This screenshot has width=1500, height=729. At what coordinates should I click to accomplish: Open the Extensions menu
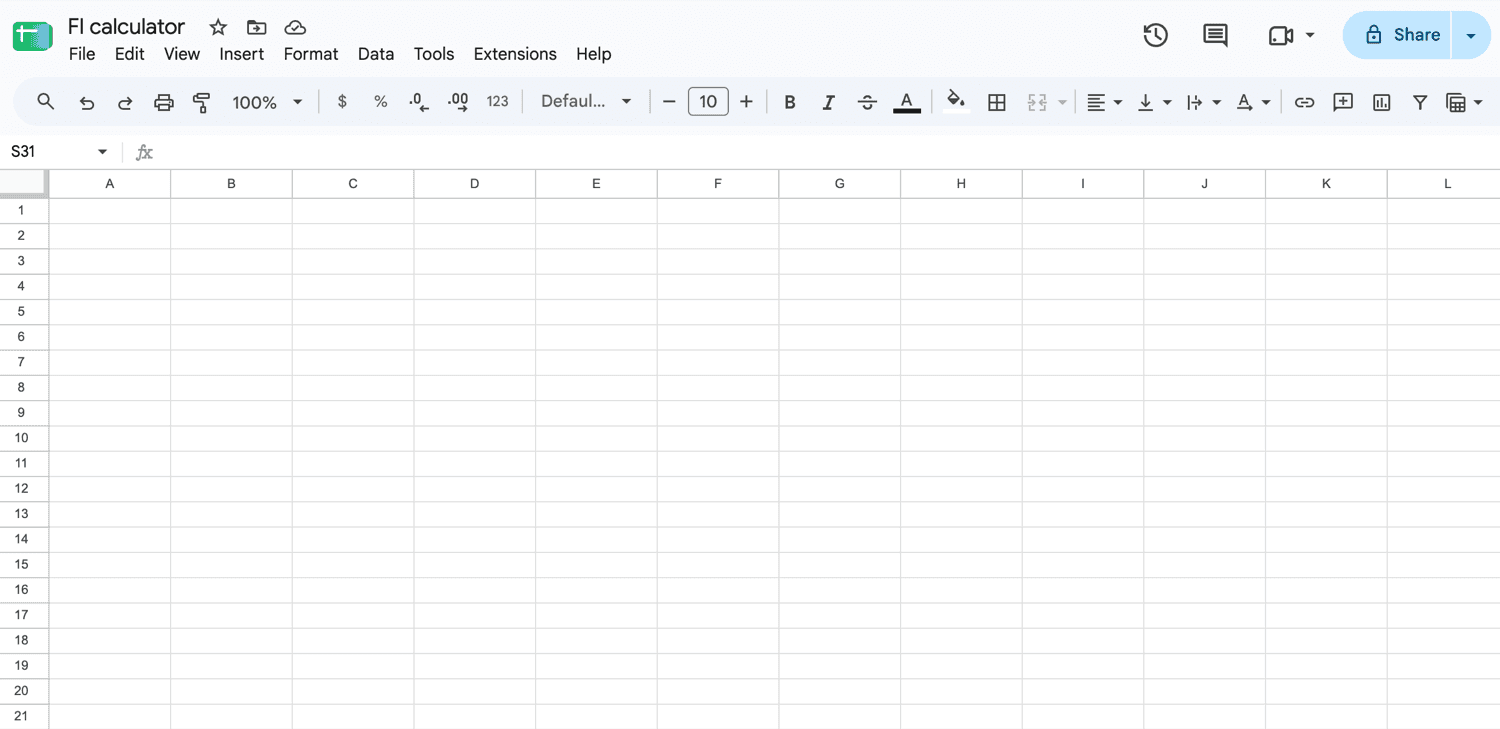[515, 54]
